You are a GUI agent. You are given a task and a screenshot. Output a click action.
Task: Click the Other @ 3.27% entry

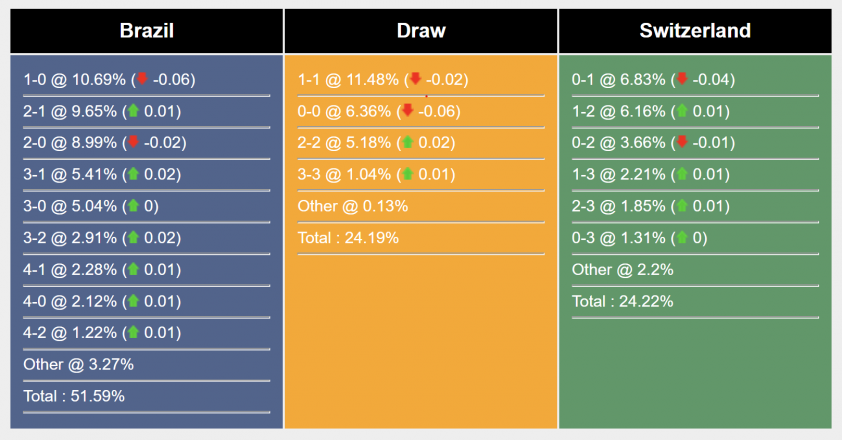[x=78, y=364]
